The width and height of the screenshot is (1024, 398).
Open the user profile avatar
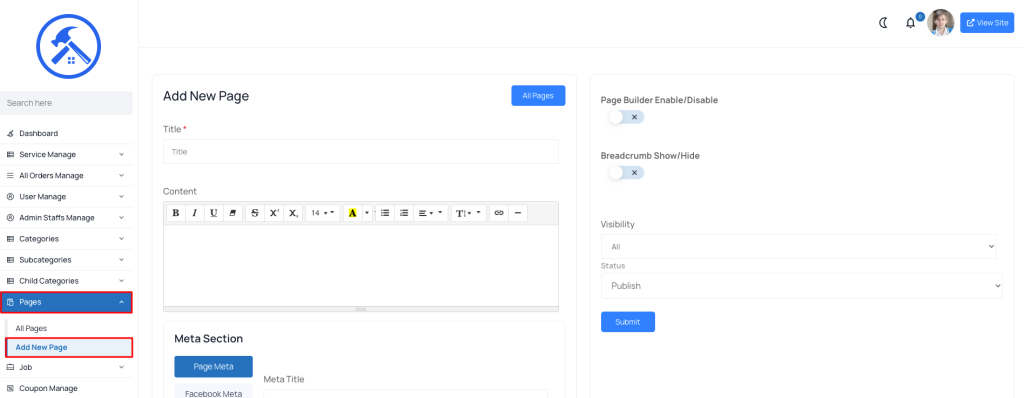[940, 22]
